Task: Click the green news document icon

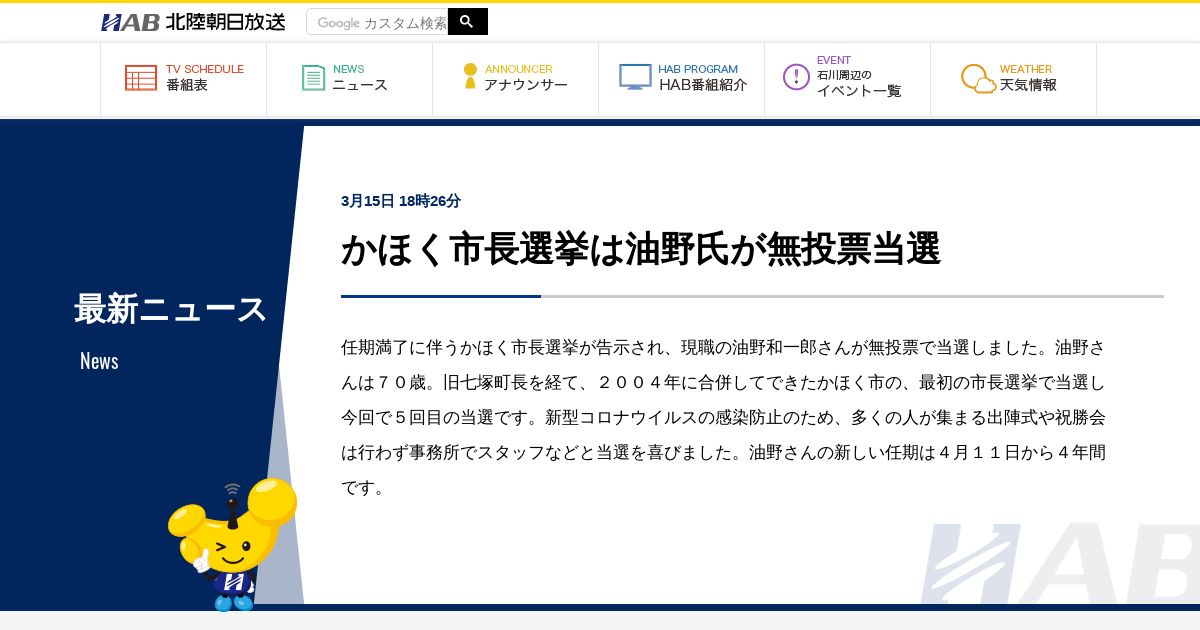Action: pyautogui.click(x=314, y=78)
